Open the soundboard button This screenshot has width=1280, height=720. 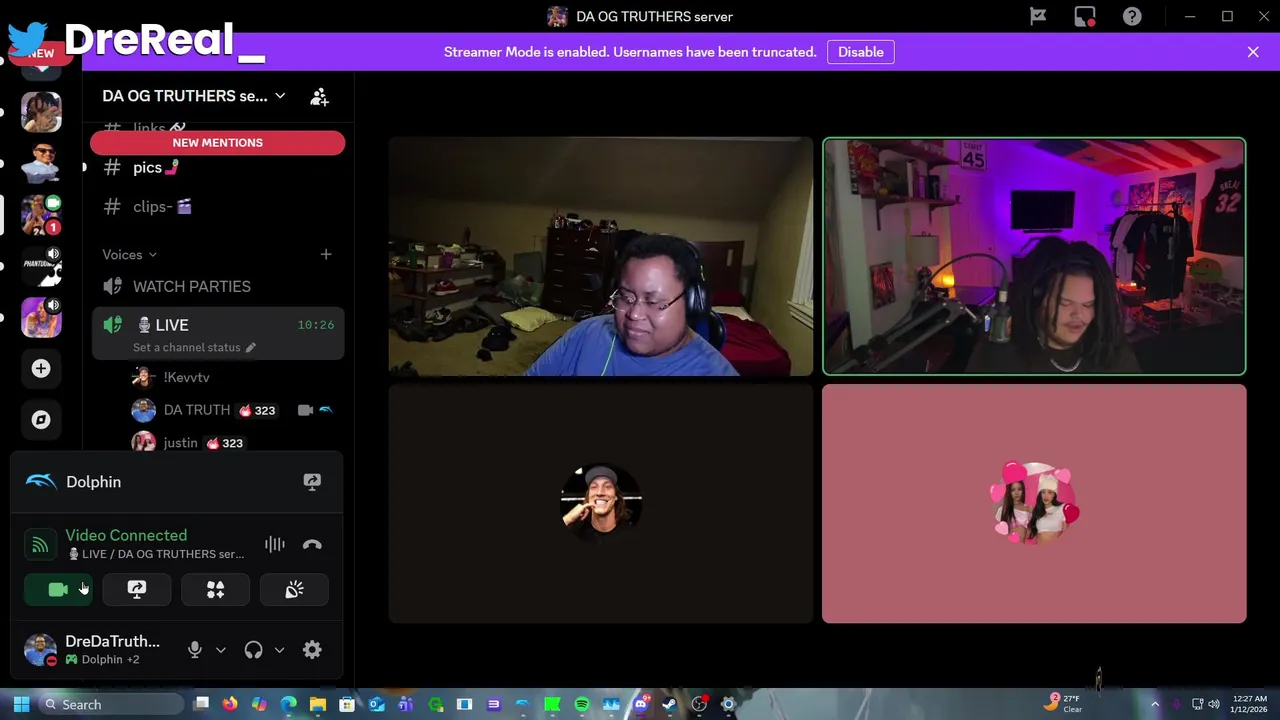294,590
